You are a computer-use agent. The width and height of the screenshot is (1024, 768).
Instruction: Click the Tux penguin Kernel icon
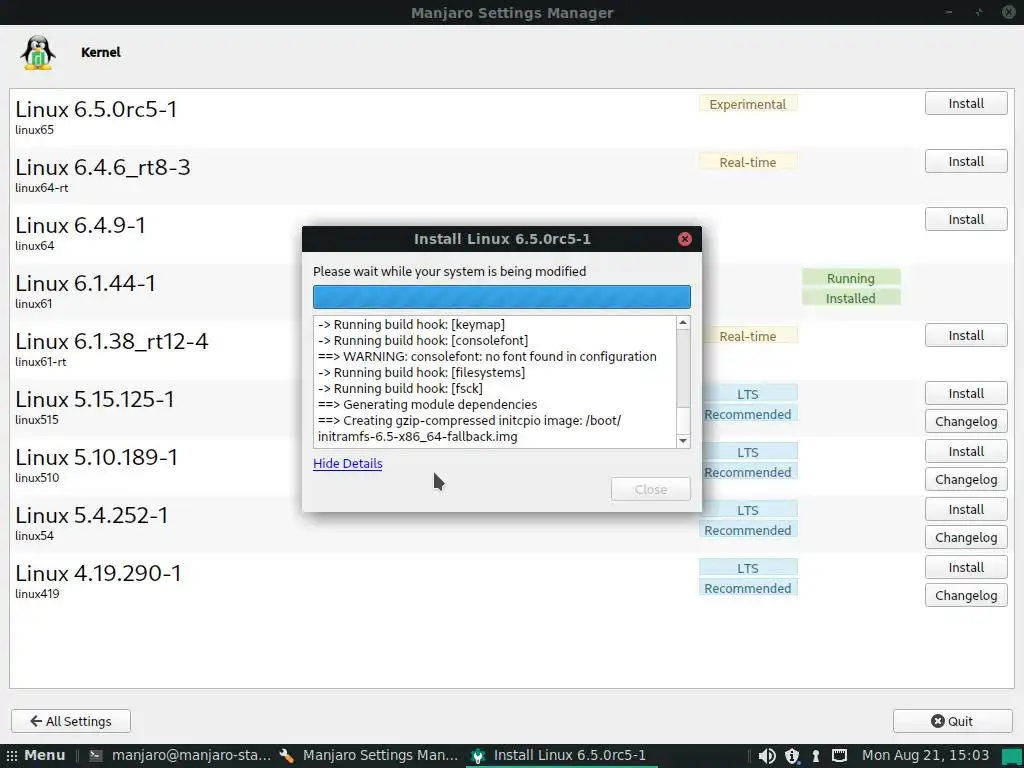tap(38, 52)
